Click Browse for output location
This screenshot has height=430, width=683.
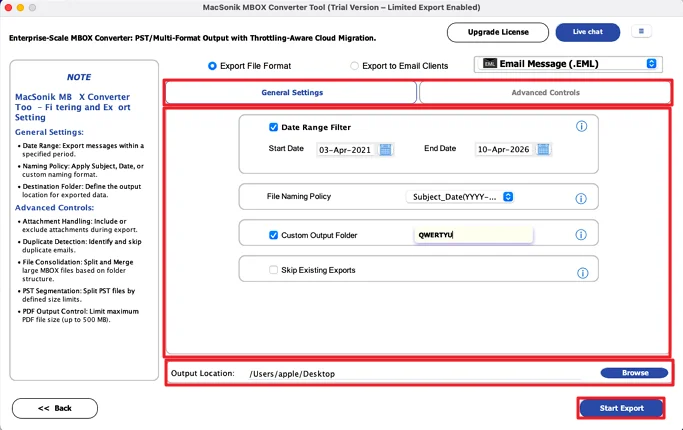(x=634, y=373)
